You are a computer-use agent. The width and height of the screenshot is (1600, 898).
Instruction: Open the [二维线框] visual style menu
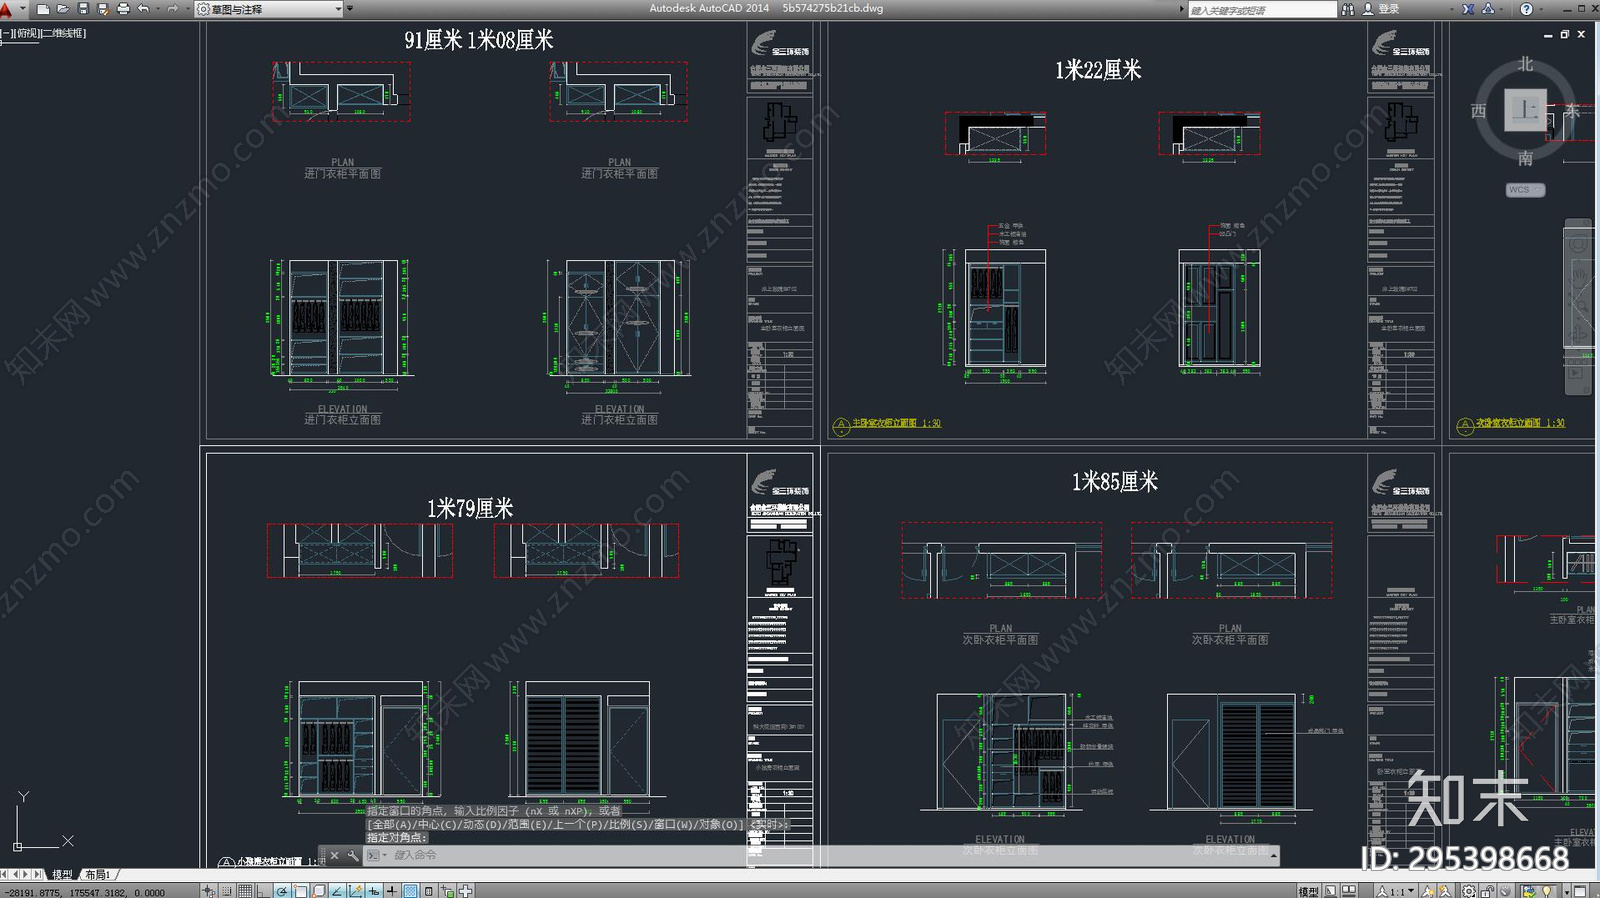[x=63, y=33]
